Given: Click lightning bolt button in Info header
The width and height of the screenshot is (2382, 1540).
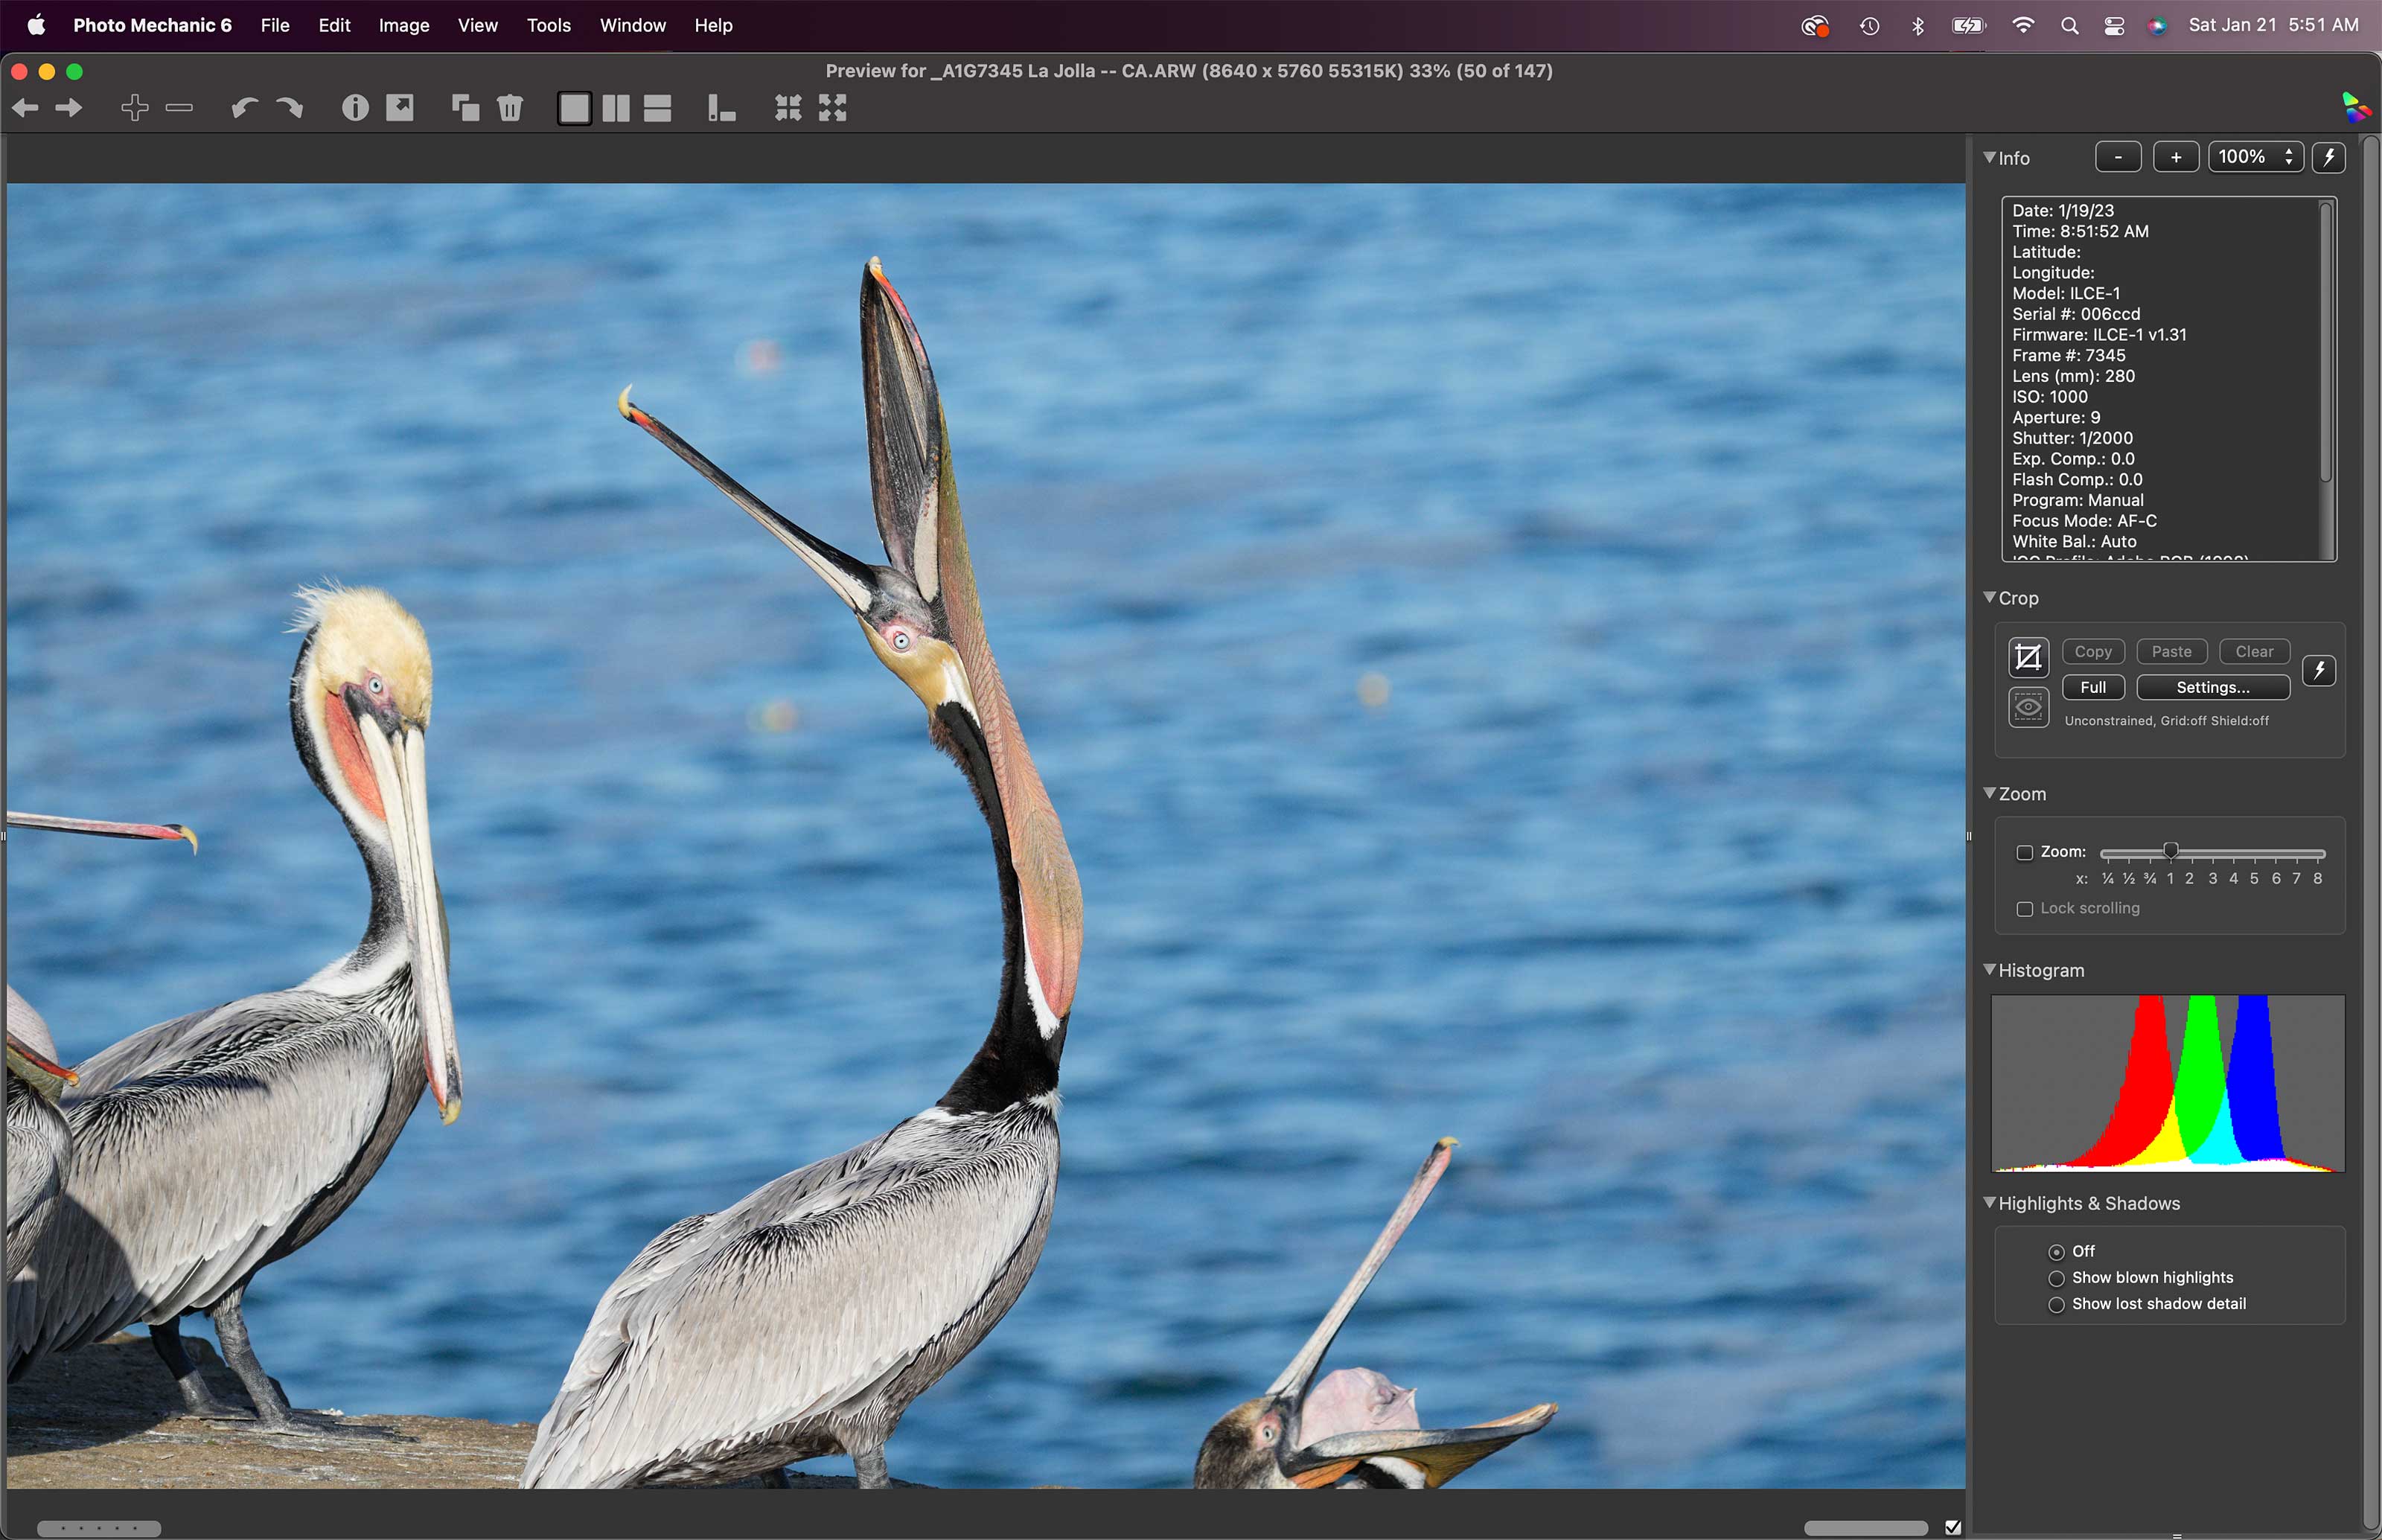Looking at the screenshot, I should 2329,157.
